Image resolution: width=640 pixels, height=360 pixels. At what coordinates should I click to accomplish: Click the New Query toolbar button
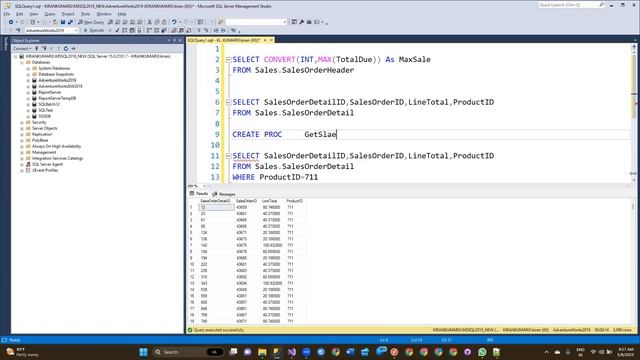[91, 22]
